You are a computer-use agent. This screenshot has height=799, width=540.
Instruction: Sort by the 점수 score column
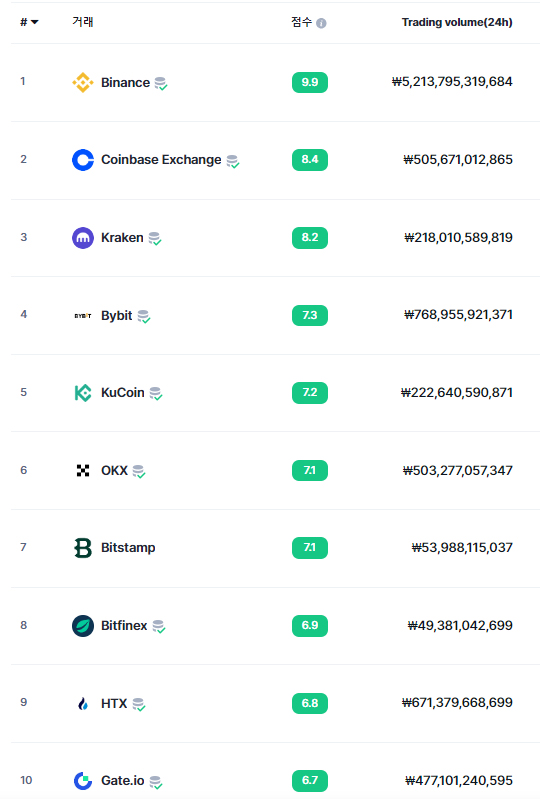(x=301, y=22)
